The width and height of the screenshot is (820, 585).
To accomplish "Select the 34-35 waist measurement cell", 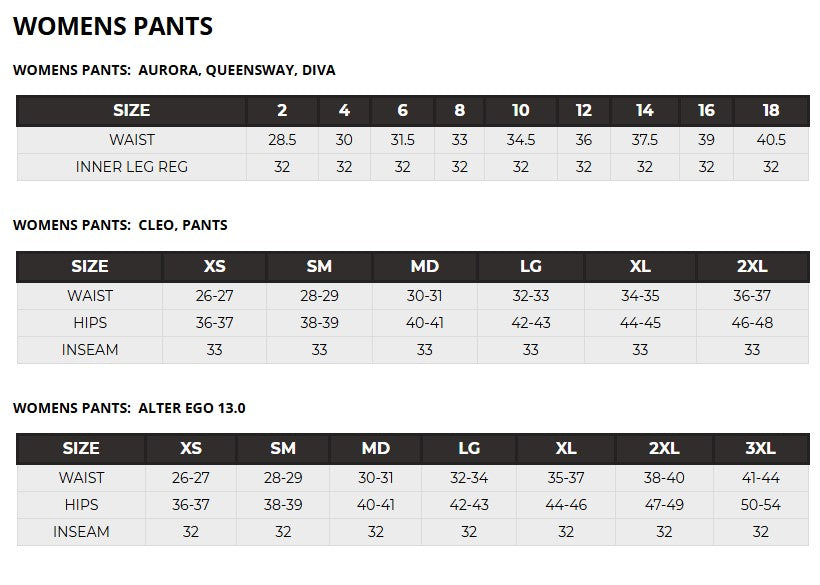I will click(640, 296).
